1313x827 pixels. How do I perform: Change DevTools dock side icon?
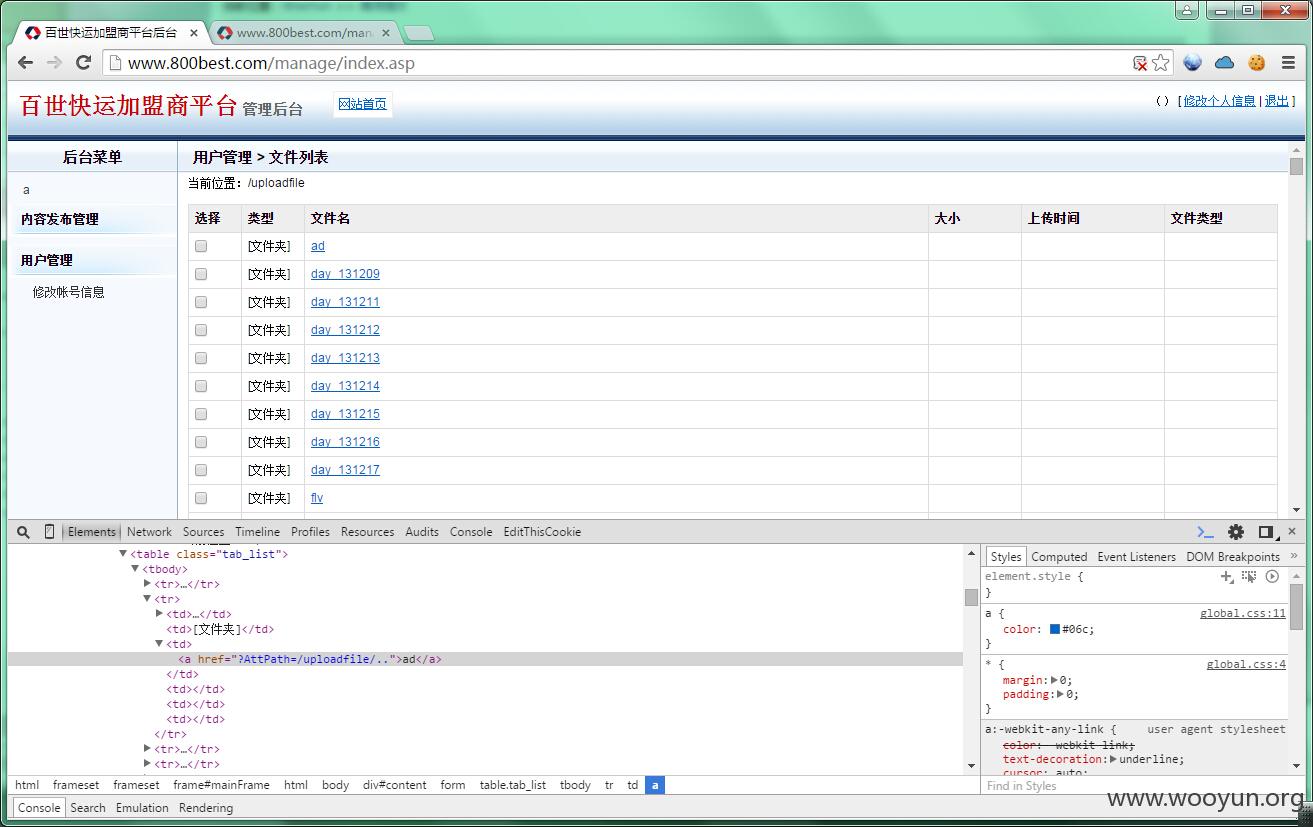pyautogui.click(x=1266, y=532)
